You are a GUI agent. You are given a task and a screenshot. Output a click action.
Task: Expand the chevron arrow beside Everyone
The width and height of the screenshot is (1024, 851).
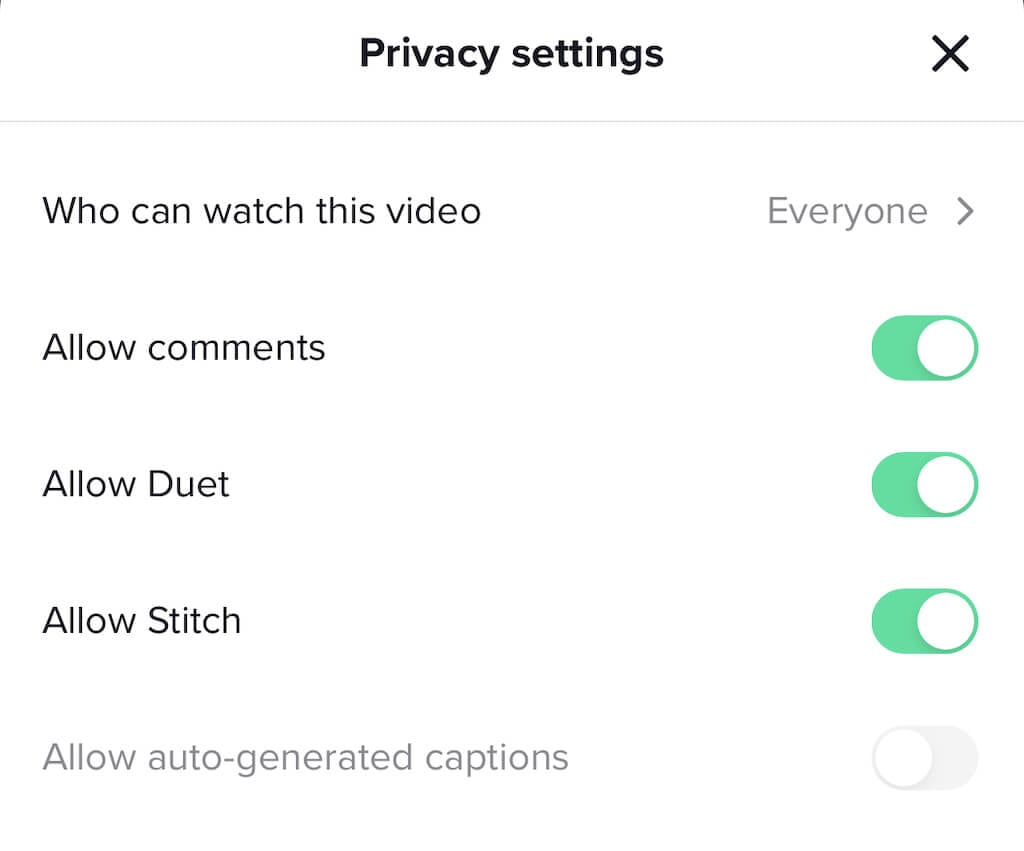[965, 211]
